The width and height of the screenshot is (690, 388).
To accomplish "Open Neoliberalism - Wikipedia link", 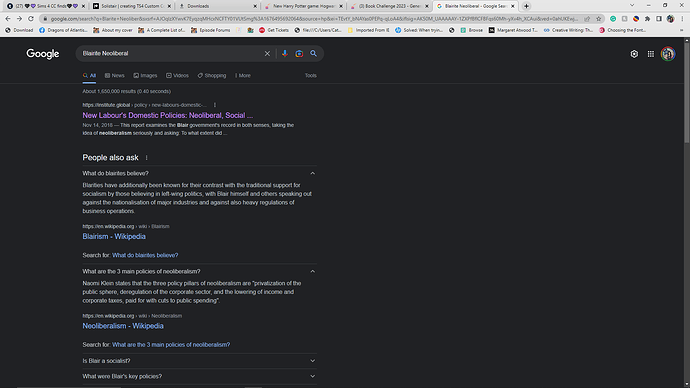I will (x=123, y=326).
